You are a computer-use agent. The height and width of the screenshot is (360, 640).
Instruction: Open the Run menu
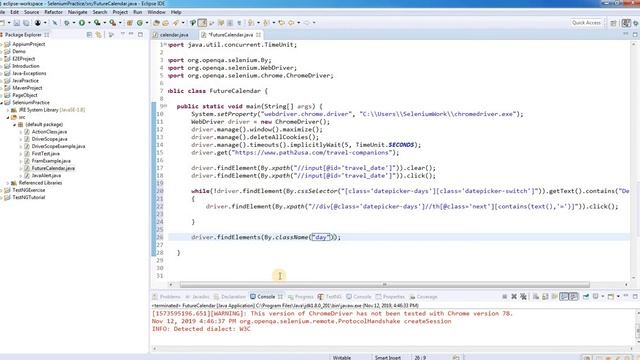pyautogui.click(x=138, y=12)
